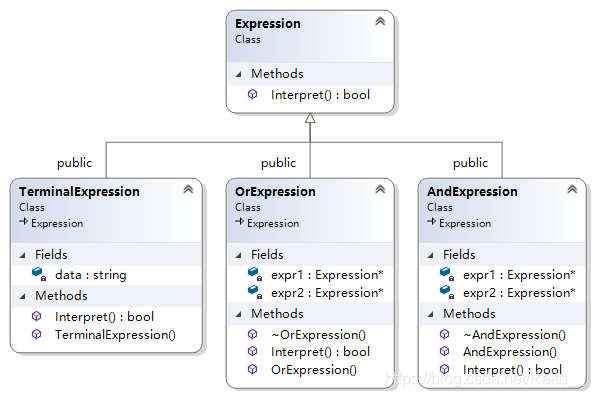Click method icon beside TerminalExpression() constructor
The width and height of the screenshot is (595, 397).
[36, 334]
